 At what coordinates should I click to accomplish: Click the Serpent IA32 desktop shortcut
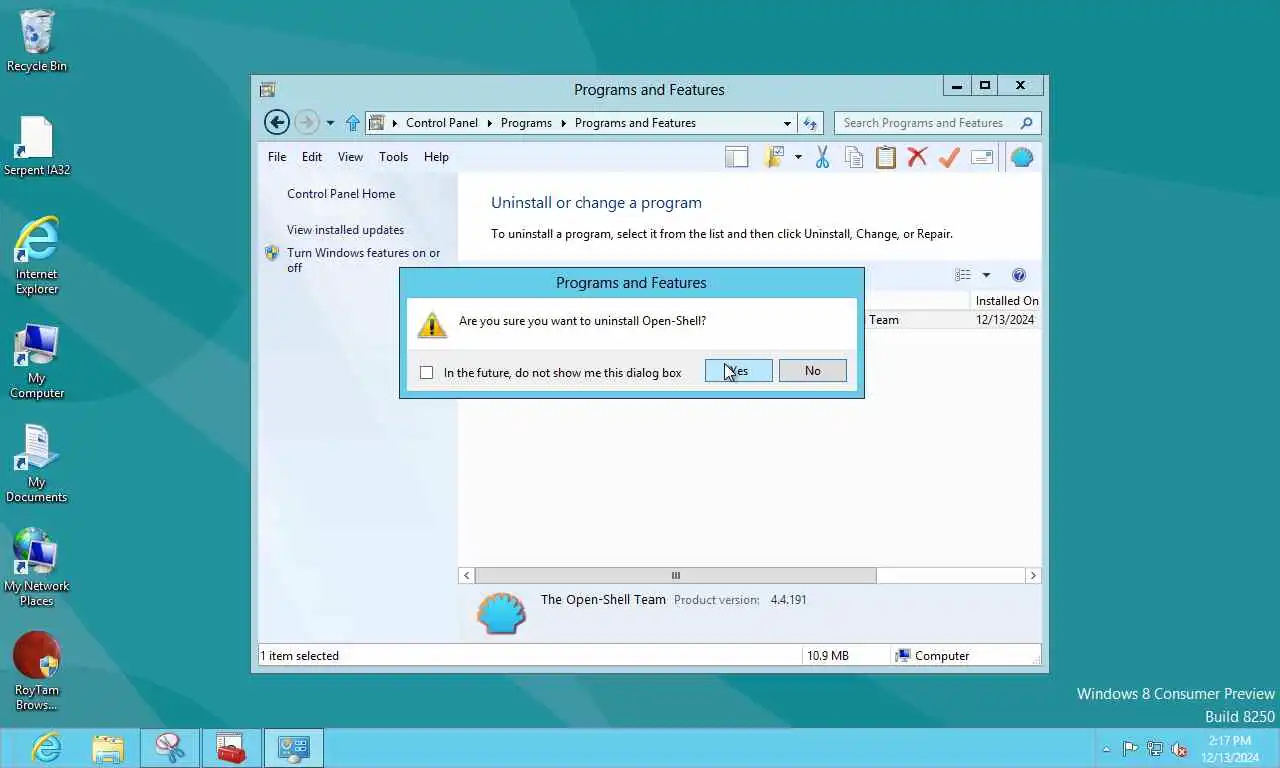[37, 146]
